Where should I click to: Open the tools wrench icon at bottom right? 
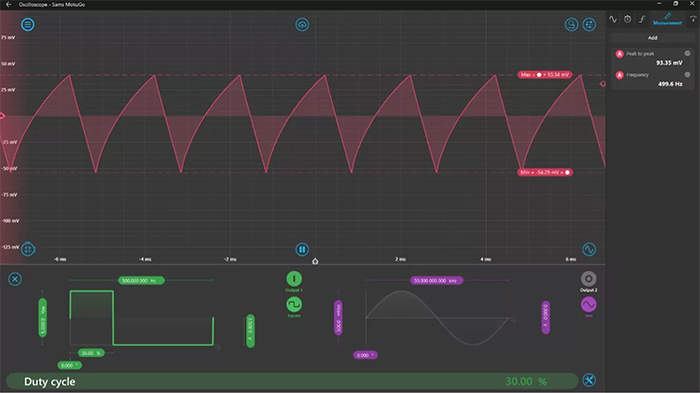(x=589, y=380)
